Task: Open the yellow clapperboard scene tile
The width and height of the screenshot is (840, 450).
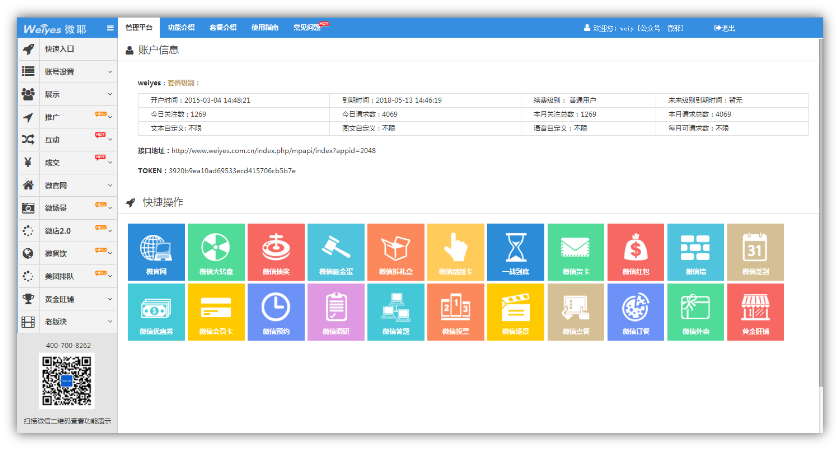Action: point(516,312)
